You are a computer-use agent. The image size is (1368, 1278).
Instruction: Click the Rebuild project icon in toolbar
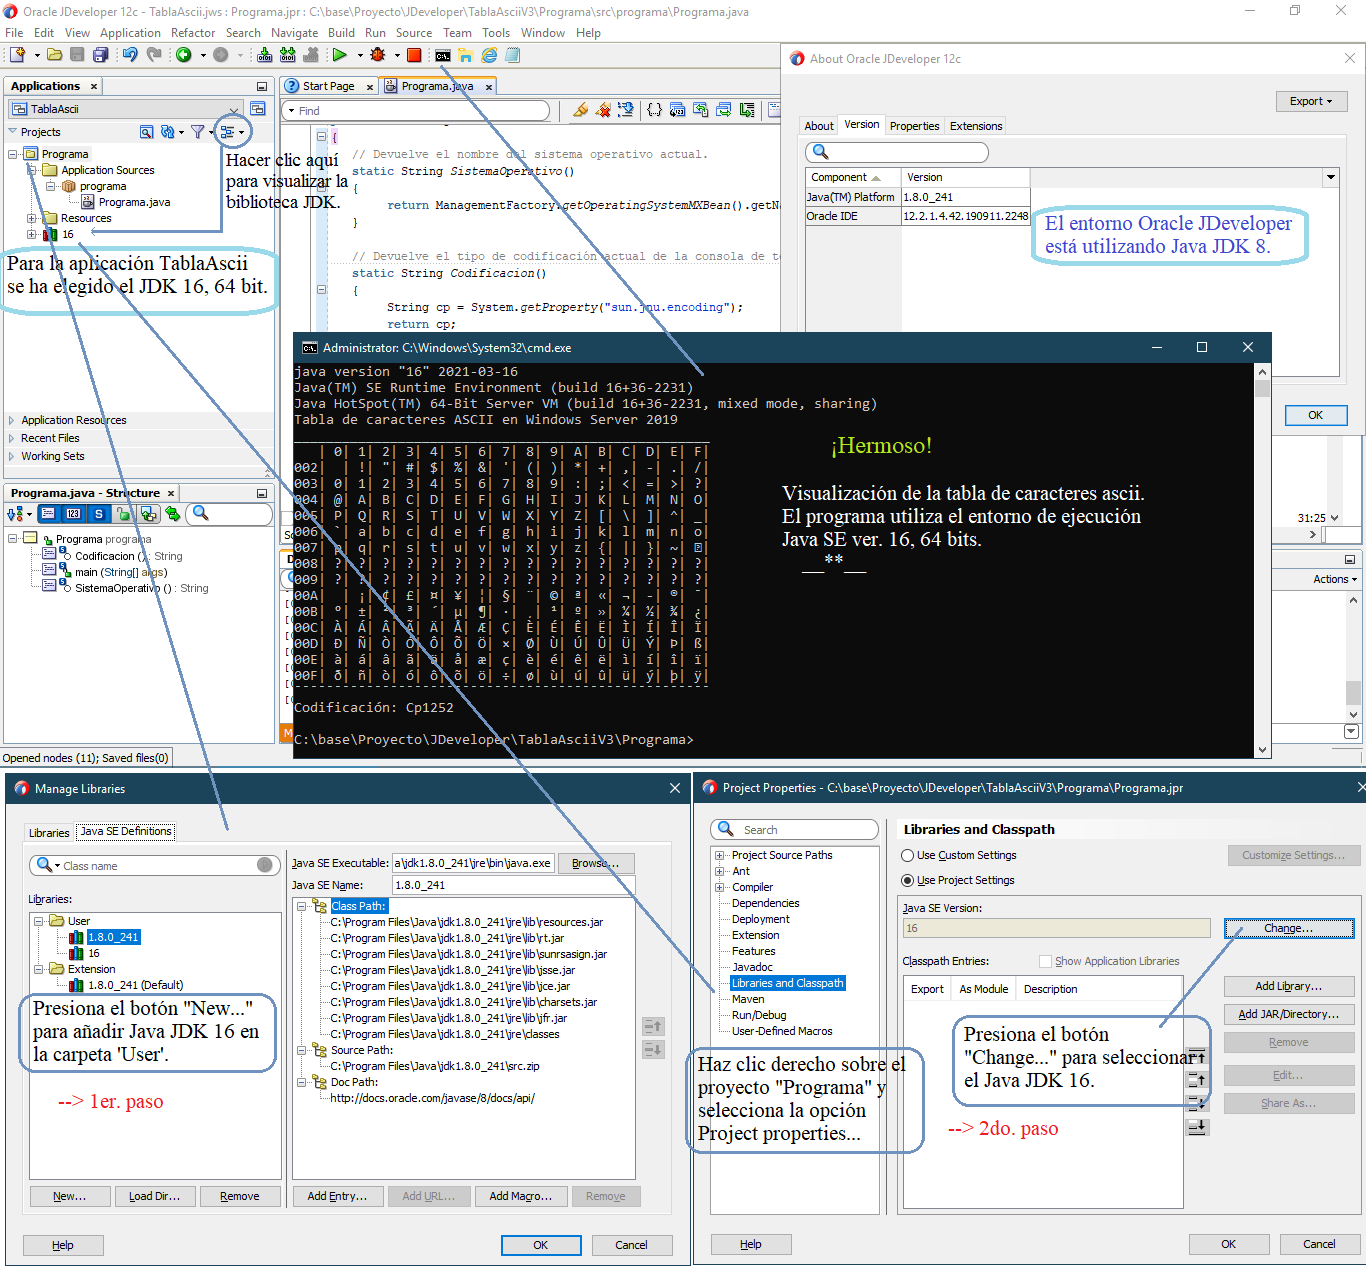pyautogui.click(x=288, y=55)
